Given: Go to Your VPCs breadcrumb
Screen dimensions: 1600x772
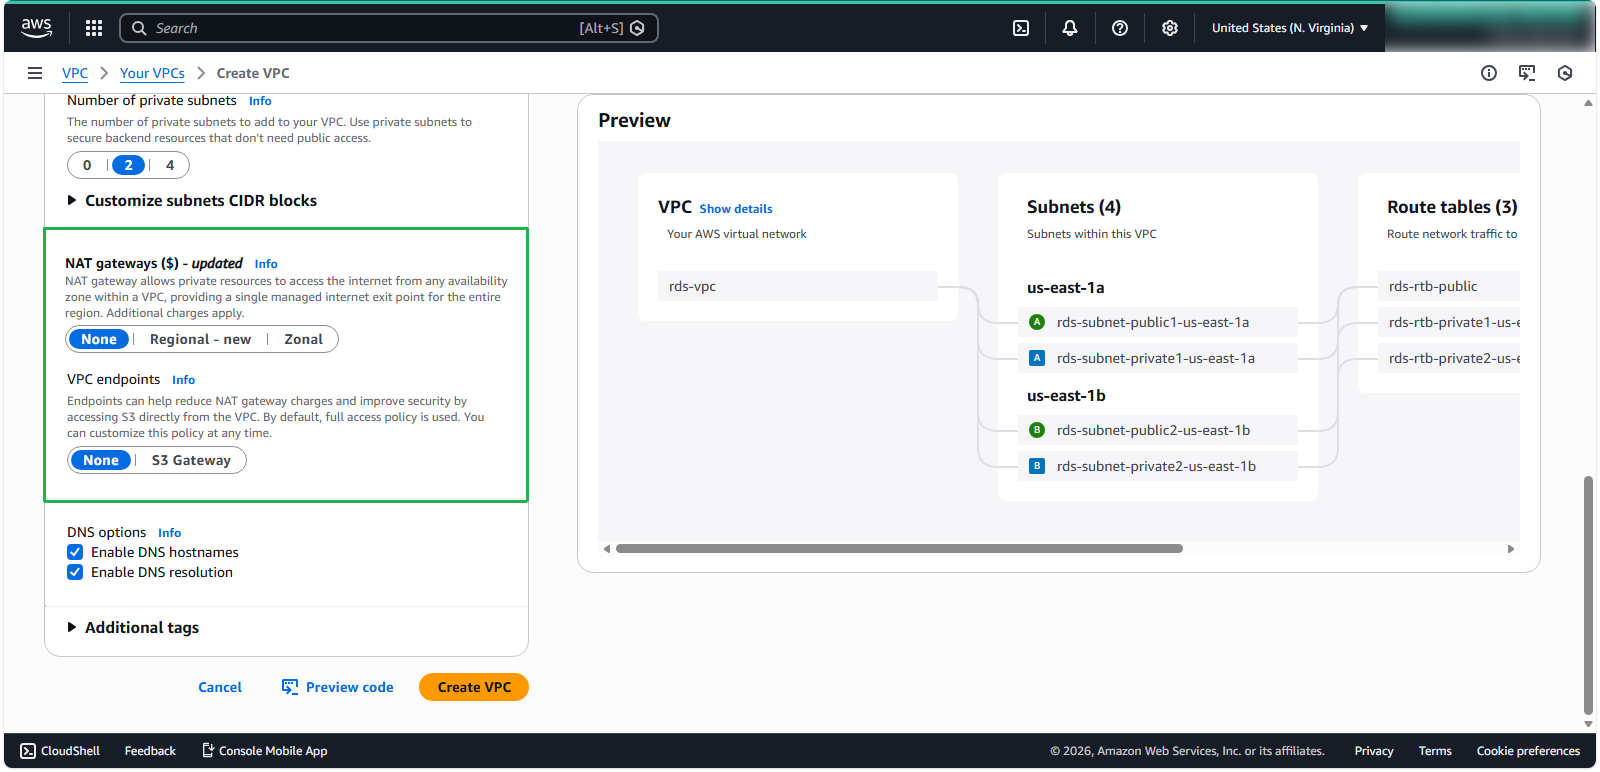Looking at the screenshot, I should click(x=152, y=73).
